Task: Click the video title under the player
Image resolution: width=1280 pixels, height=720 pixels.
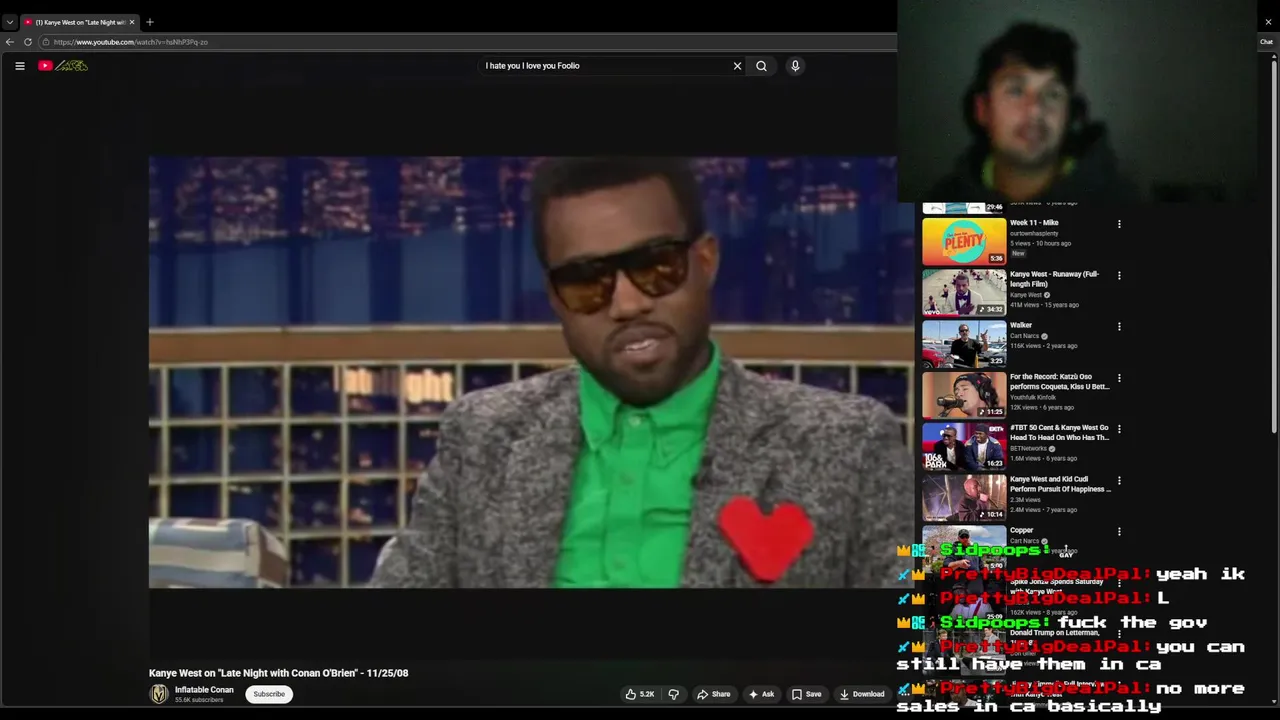Action: coord(278,673)
